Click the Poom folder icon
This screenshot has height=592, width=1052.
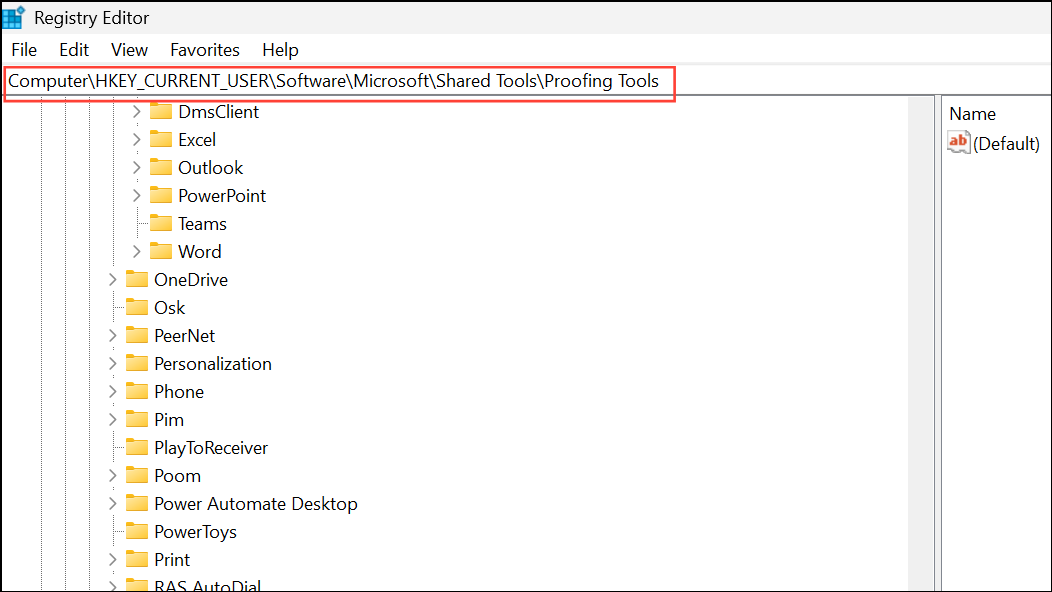pos(137,475)
